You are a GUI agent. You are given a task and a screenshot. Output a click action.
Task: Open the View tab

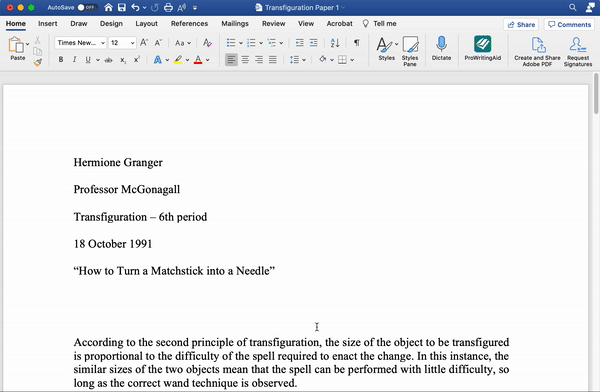(306, 24)
